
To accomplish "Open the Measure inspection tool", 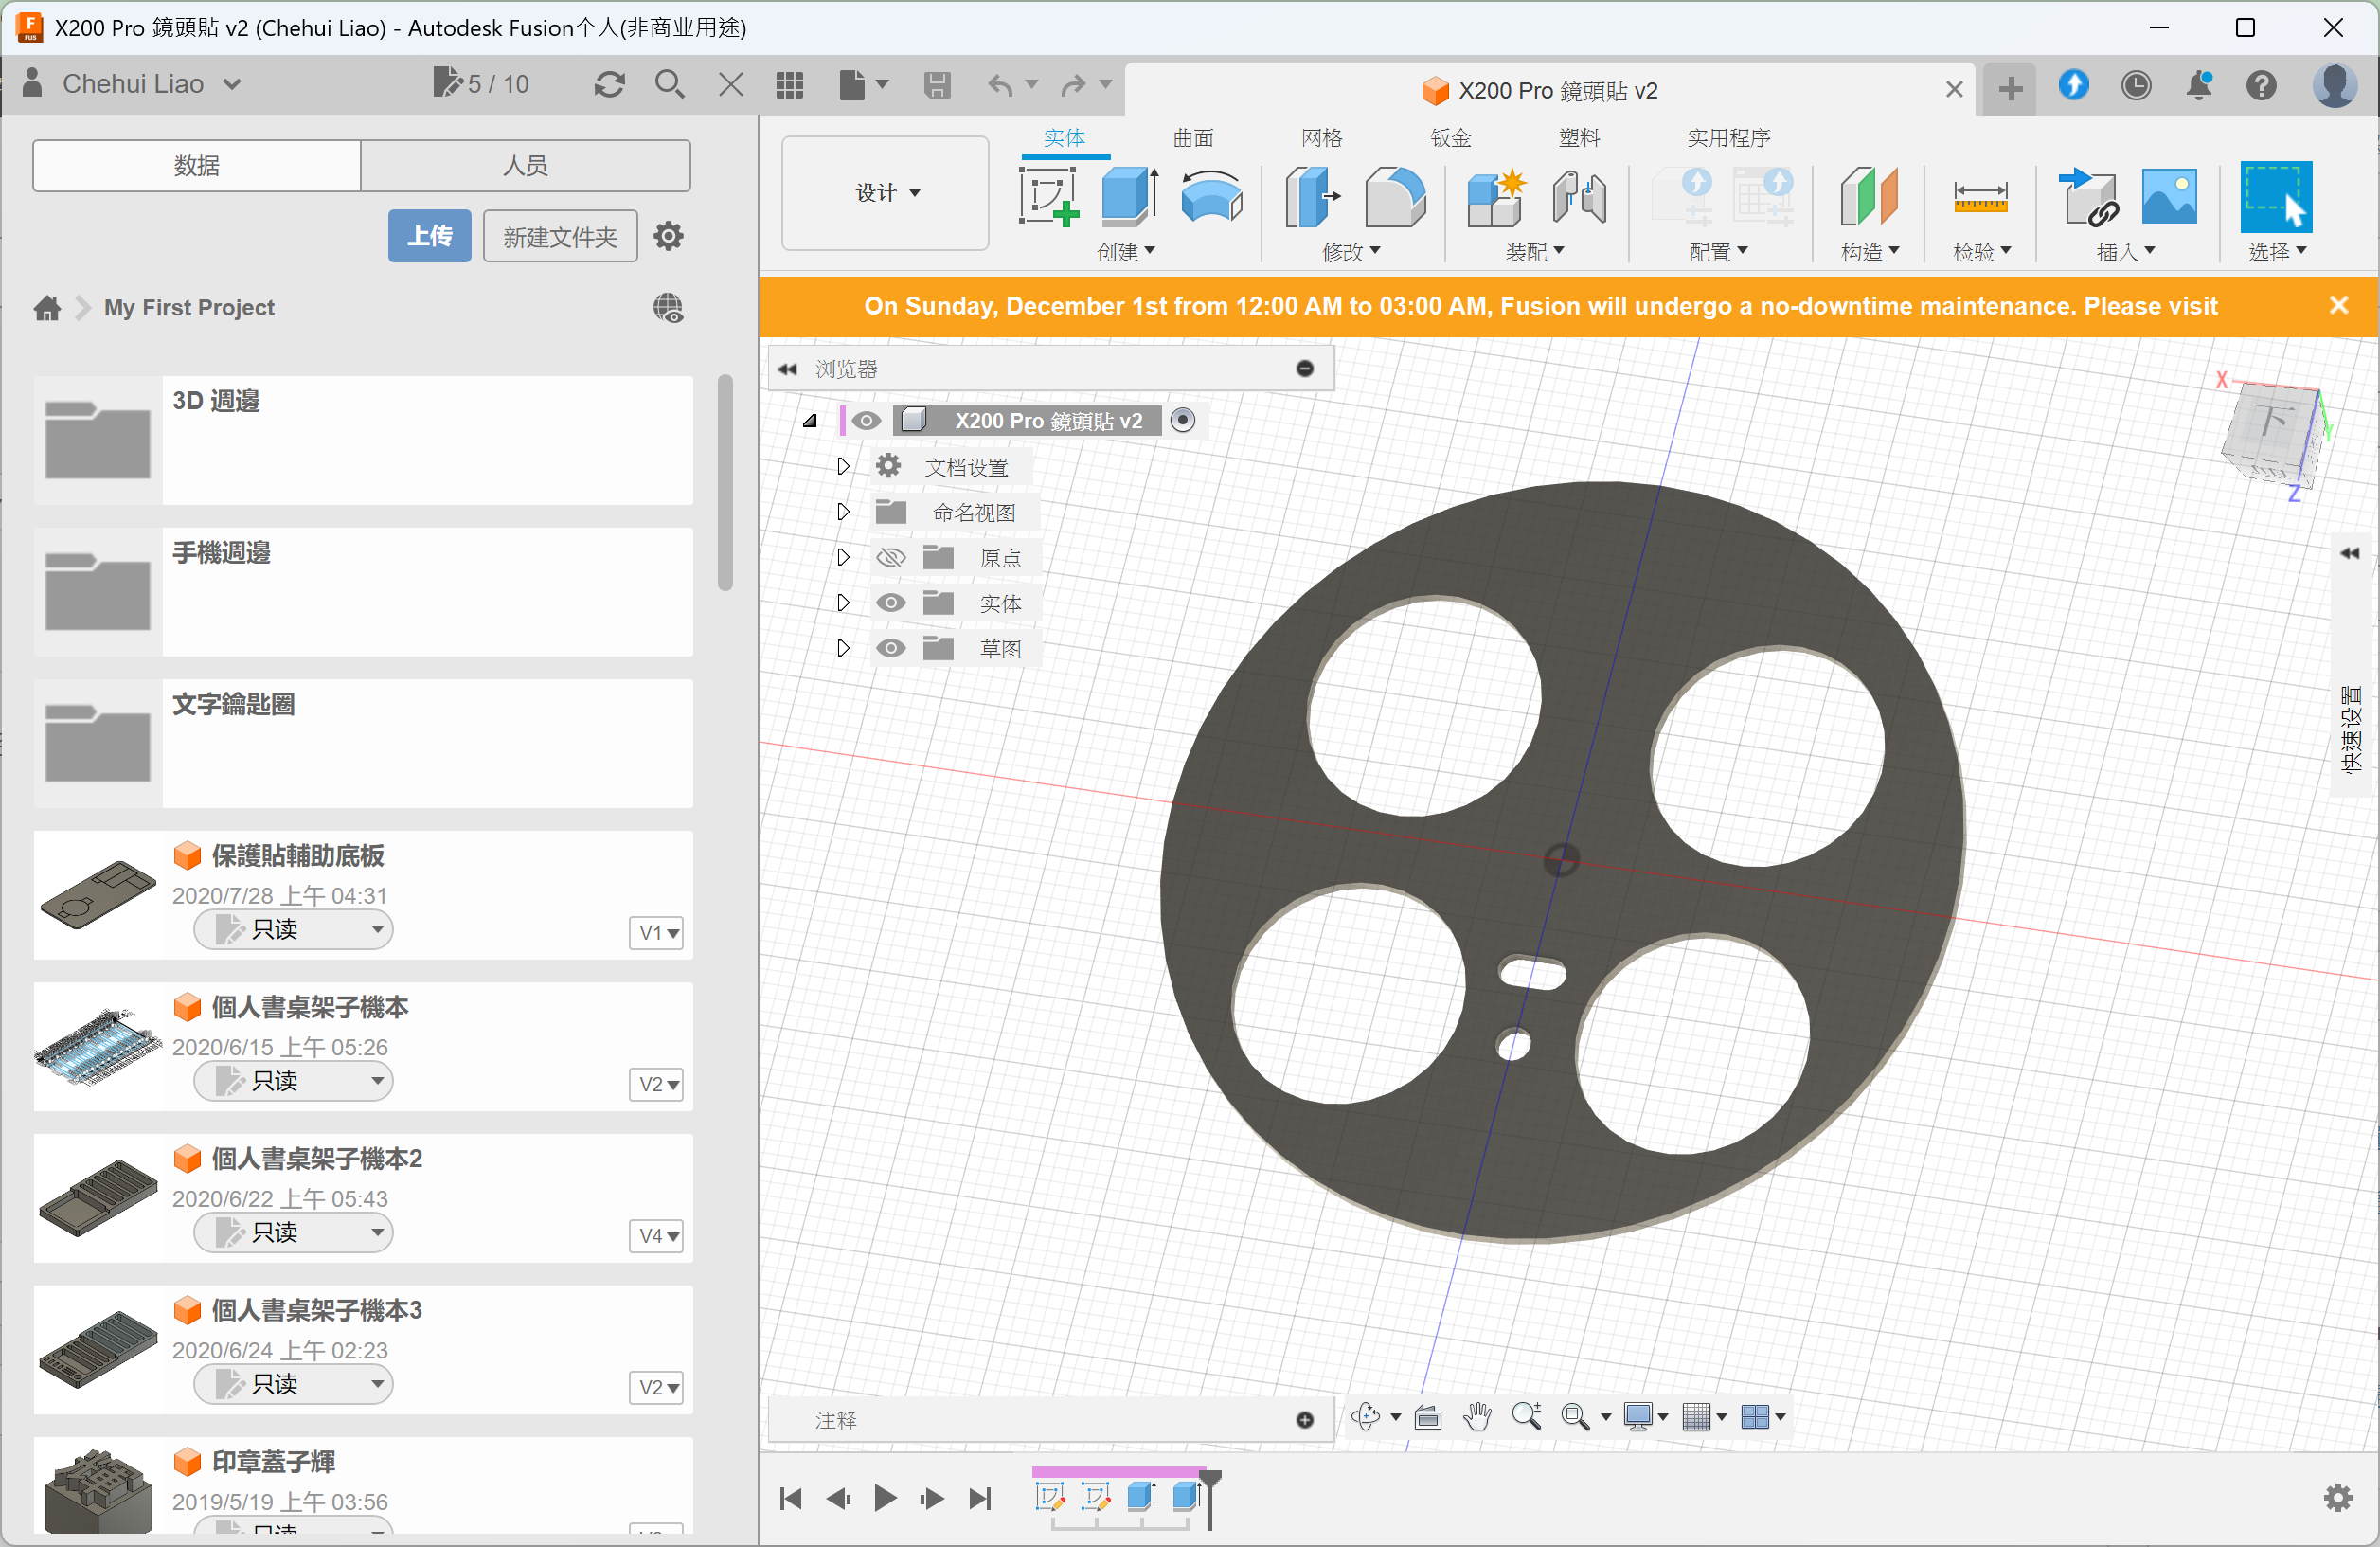I will tap(1979, 196).
